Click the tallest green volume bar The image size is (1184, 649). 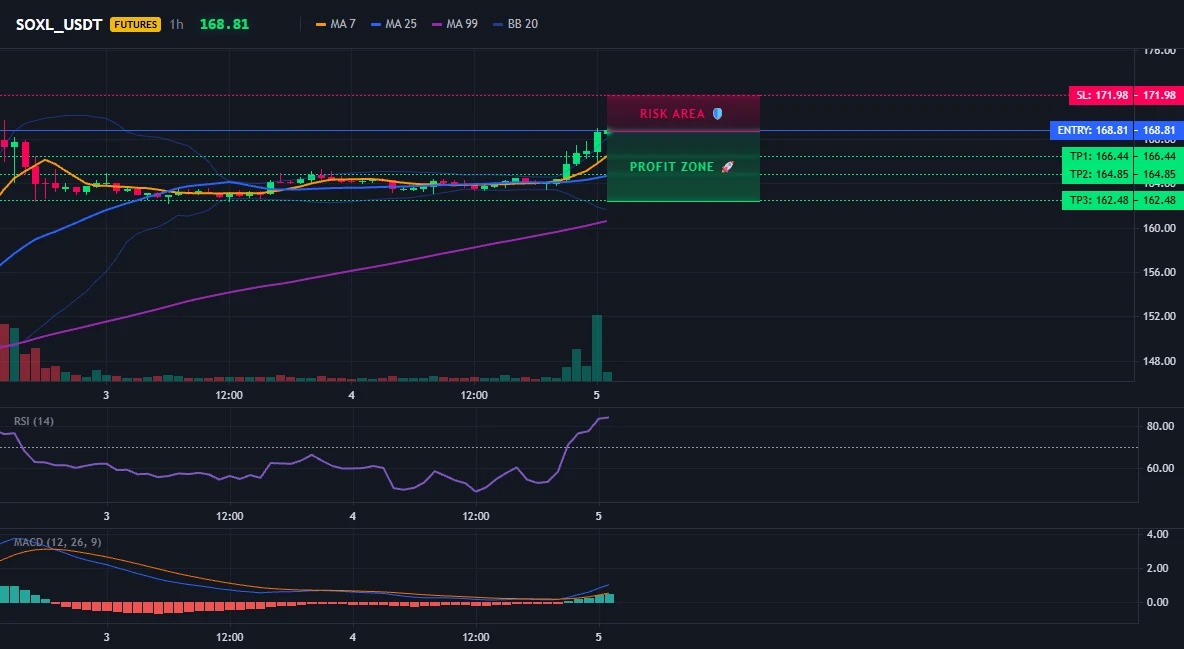(597, 348)
